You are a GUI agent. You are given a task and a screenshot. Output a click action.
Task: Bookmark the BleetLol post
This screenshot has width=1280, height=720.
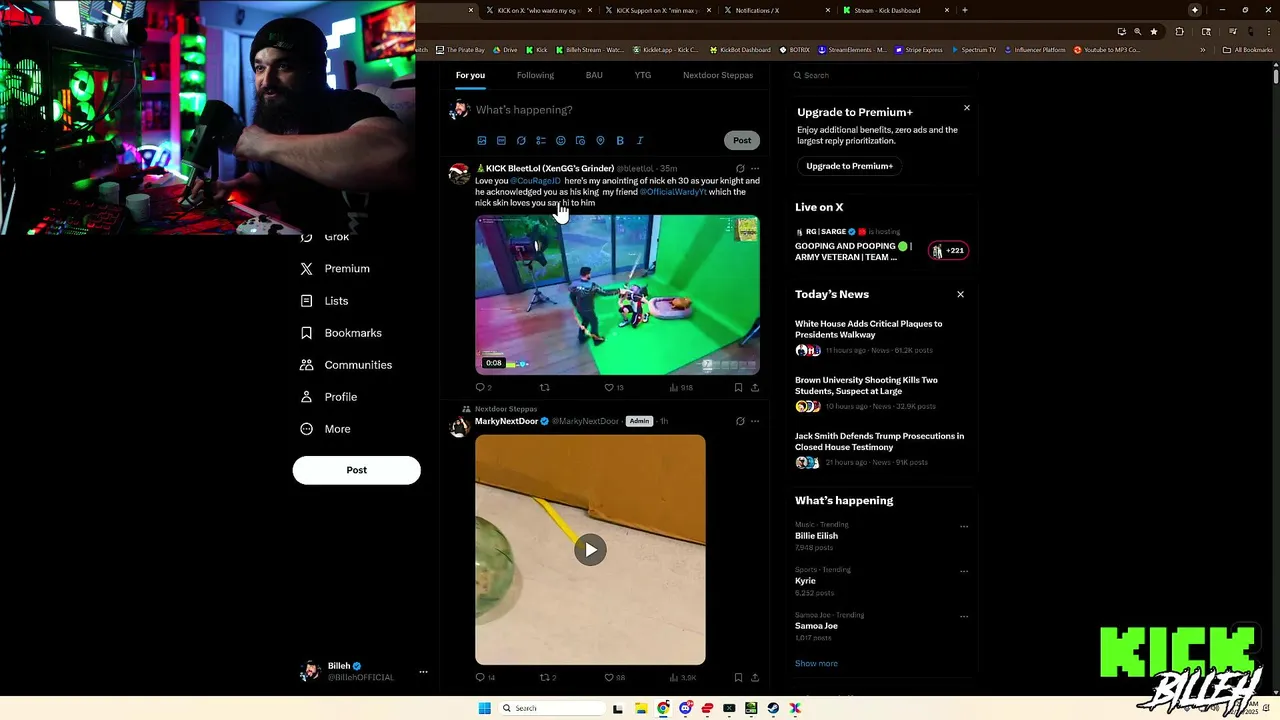tap(738, 388)
